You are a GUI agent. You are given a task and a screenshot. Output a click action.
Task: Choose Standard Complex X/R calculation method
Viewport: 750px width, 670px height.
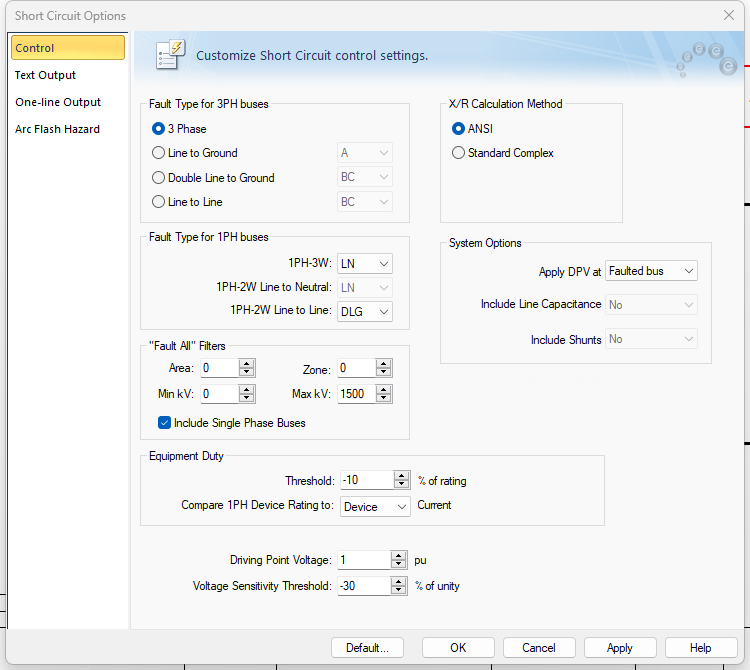pos(459,153)
